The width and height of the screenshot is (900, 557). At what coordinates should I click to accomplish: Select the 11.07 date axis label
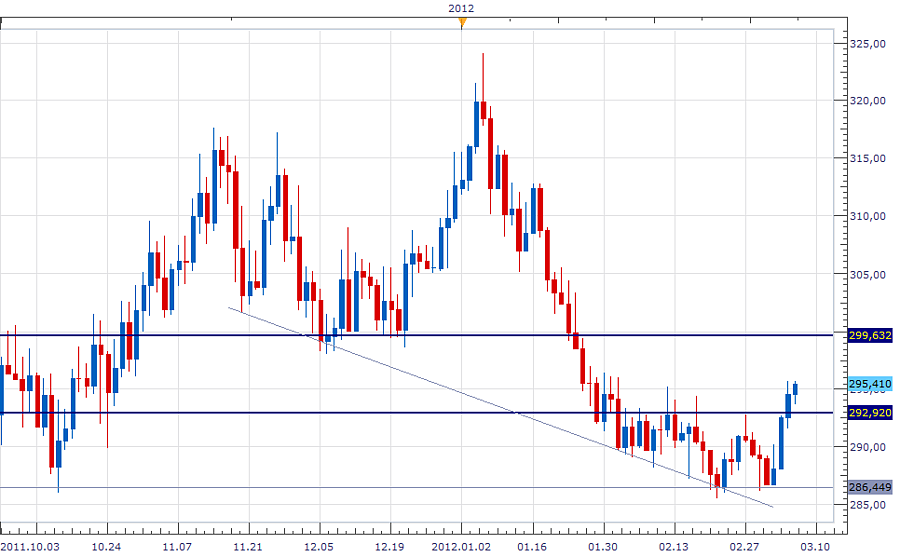(x=177, y=546)
